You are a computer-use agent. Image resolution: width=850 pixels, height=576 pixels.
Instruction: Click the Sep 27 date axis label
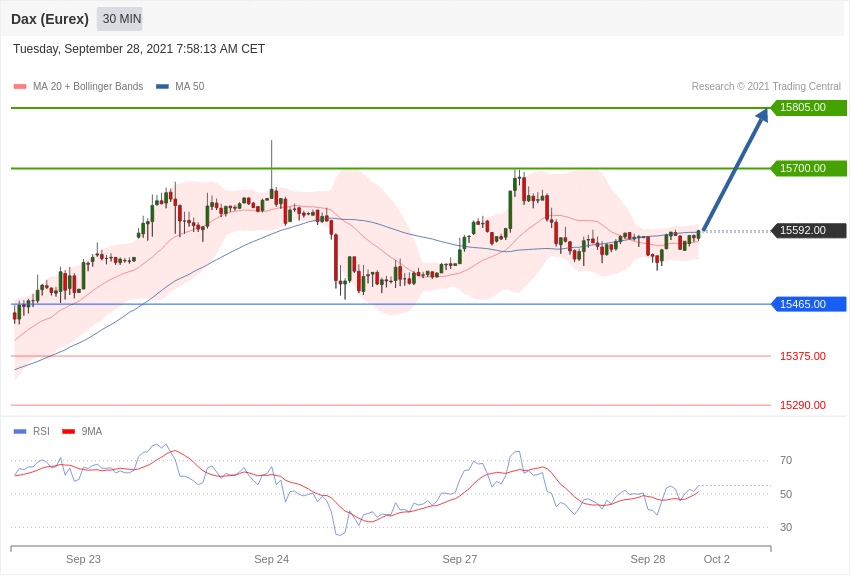coord(460,559)
